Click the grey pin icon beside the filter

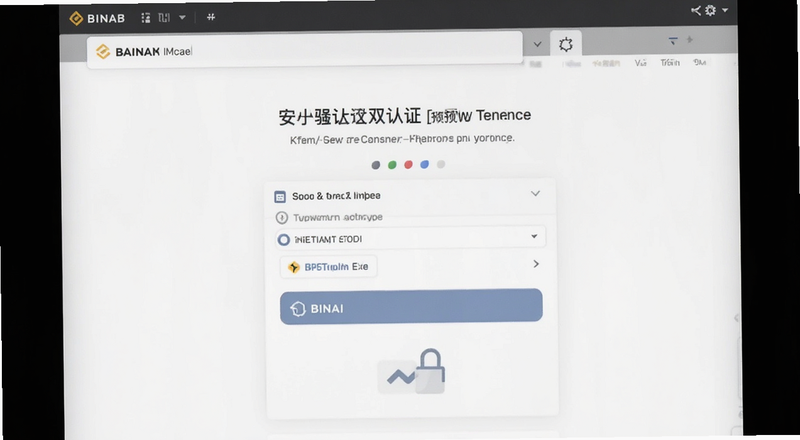690,40
